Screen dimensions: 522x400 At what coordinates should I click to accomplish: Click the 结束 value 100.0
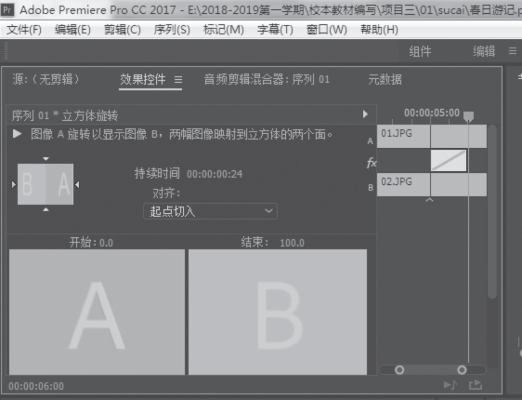coord(292,243)
